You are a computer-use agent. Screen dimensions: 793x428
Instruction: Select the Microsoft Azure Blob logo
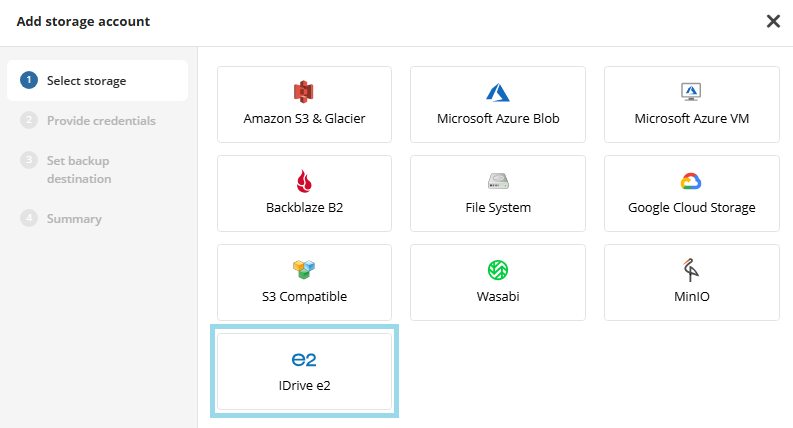tap(498, 93)
